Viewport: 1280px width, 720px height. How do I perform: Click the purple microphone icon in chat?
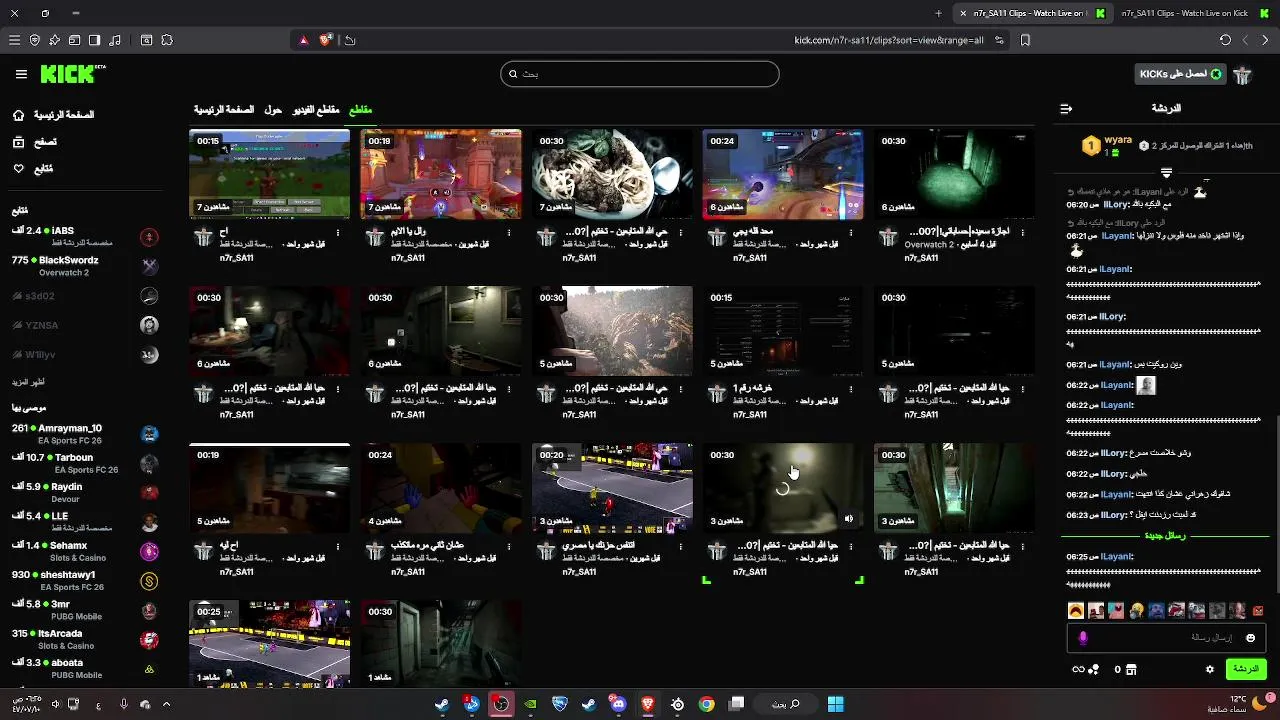pos(1082,637)
